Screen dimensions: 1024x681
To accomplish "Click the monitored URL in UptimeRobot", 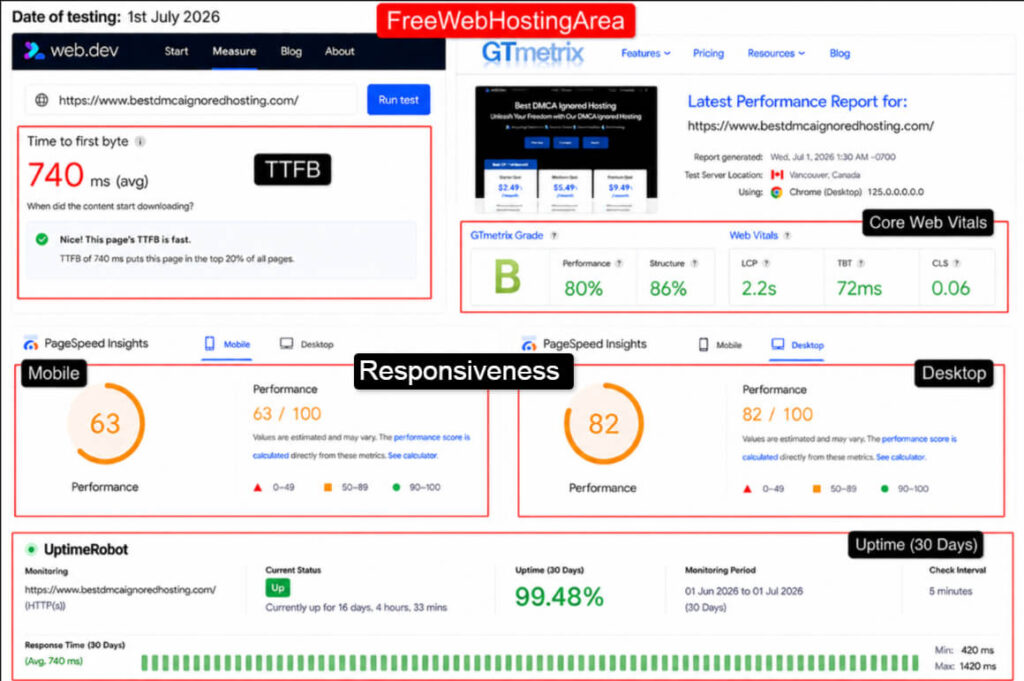I will tap(120, 590).
